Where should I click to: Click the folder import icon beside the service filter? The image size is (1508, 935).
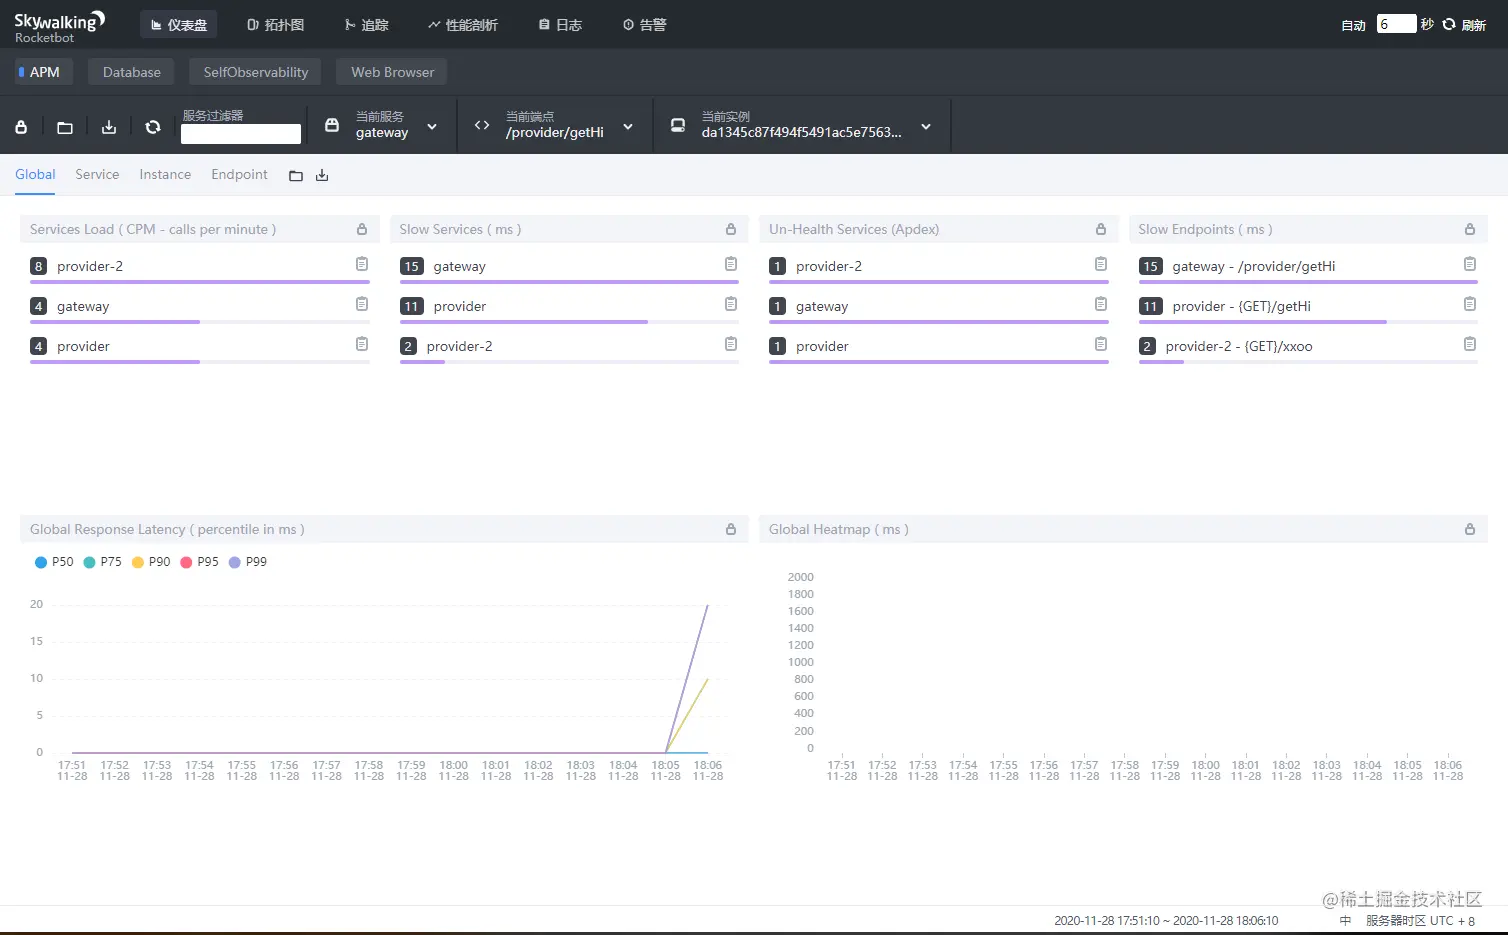click(65, 127)
